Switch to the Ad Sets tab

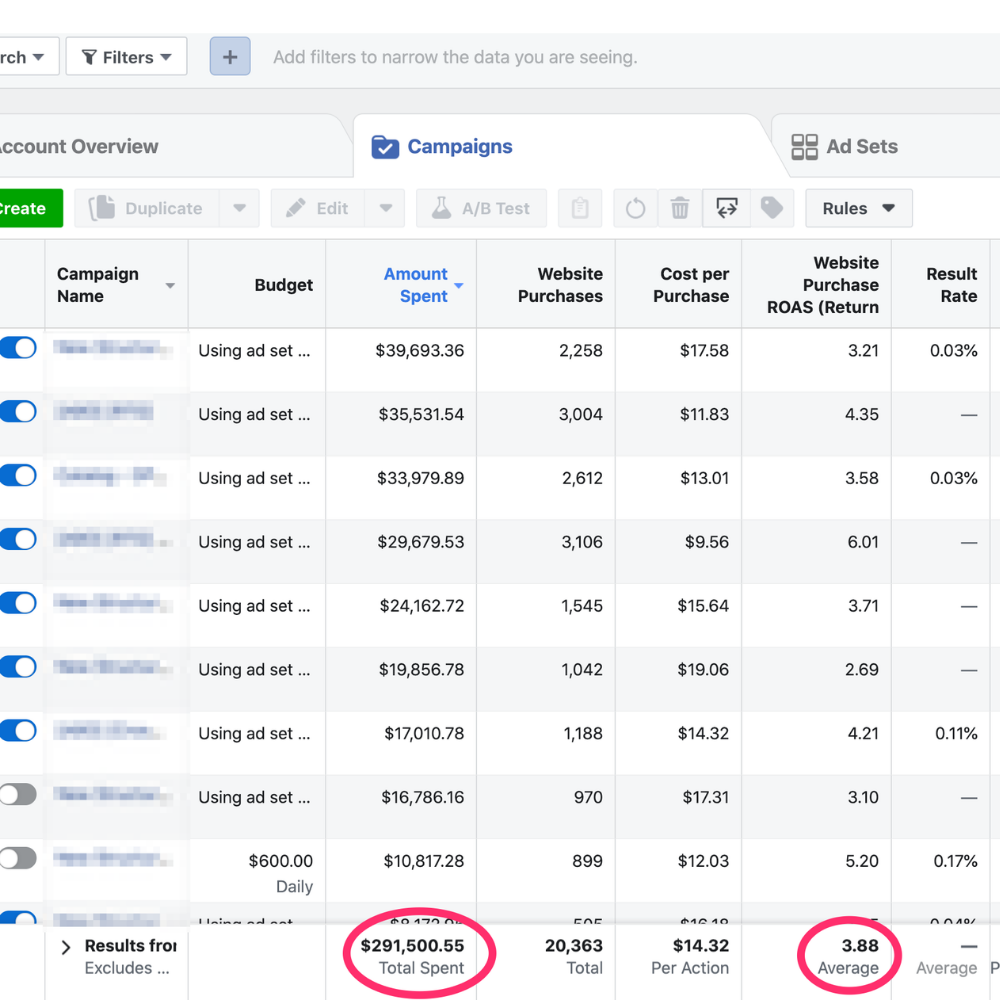coord(845,147)
